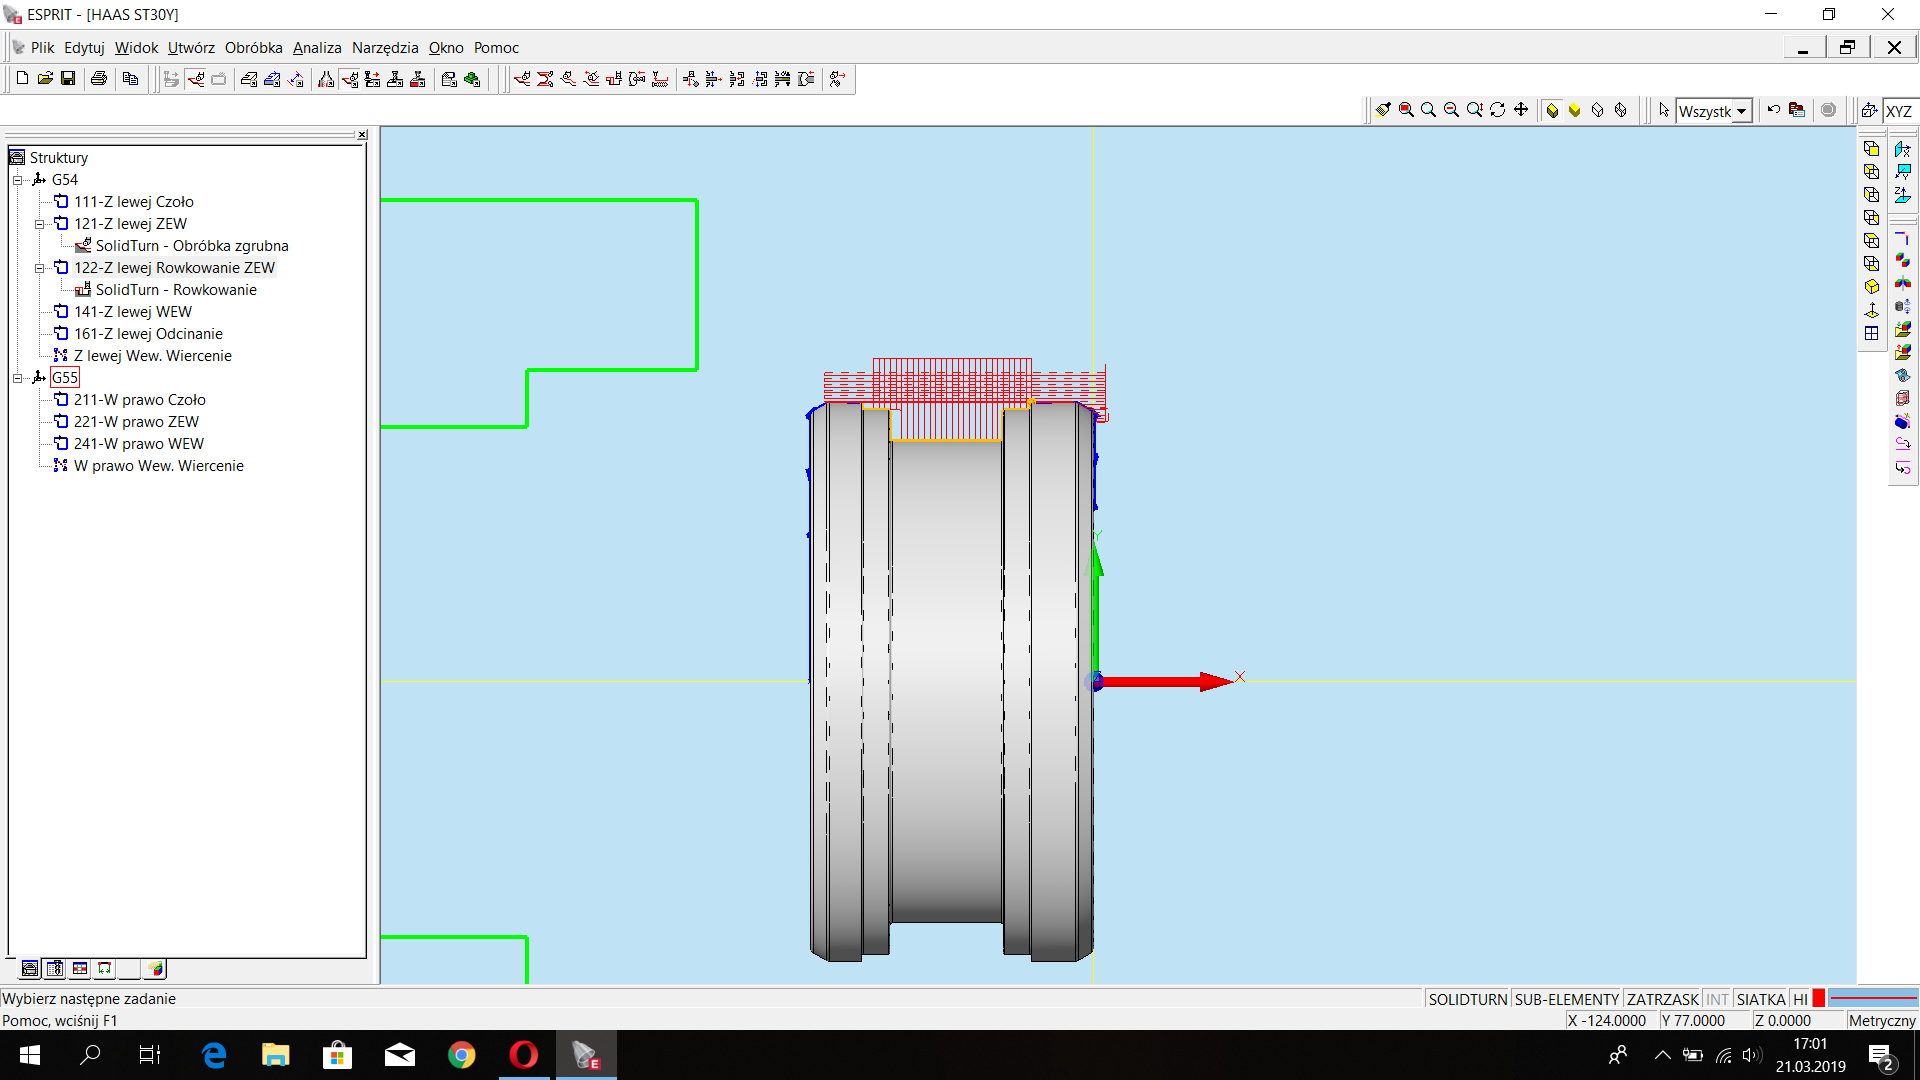
Task: Click the red color swatch in status bar
Action: click(1819, 998)
